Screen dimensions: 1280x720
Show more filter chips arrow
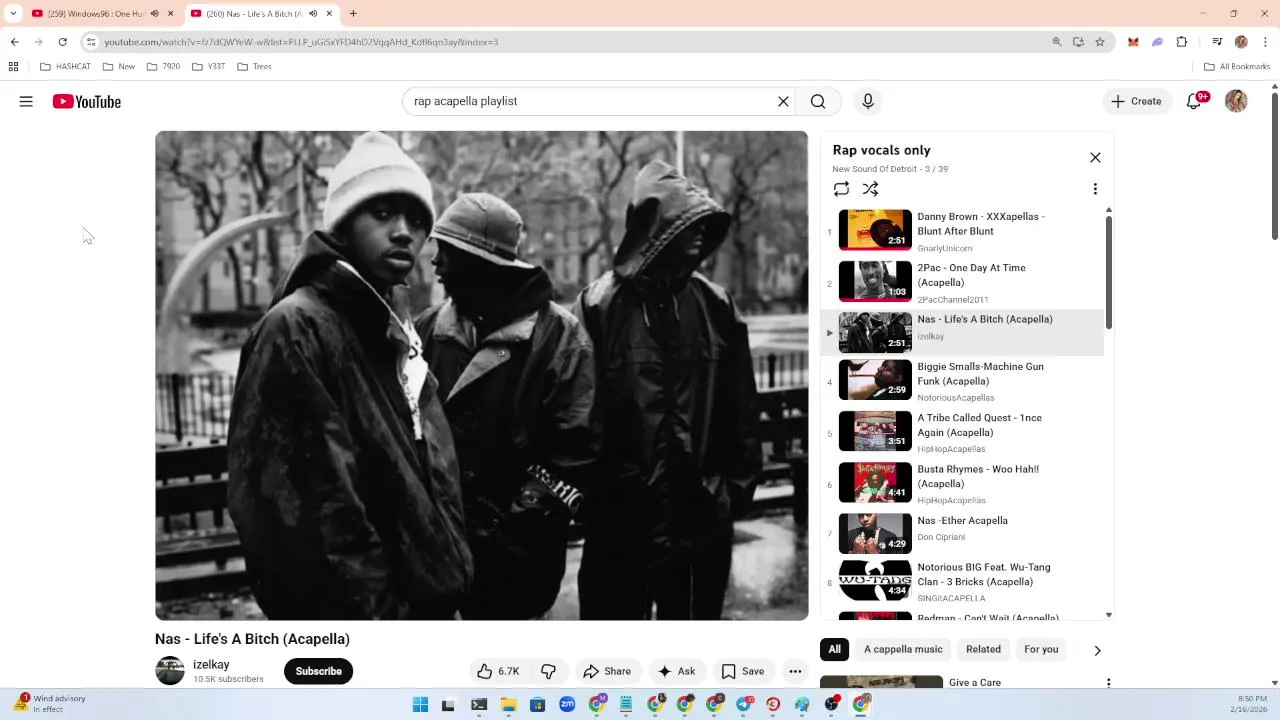1097,650
